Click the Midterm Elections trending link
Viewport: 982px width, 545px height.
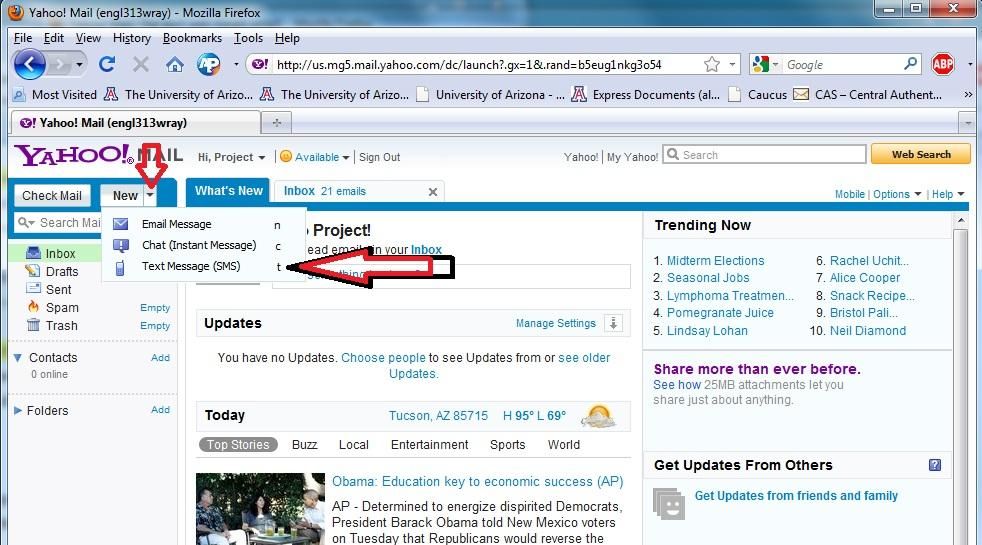coord(715,261)
